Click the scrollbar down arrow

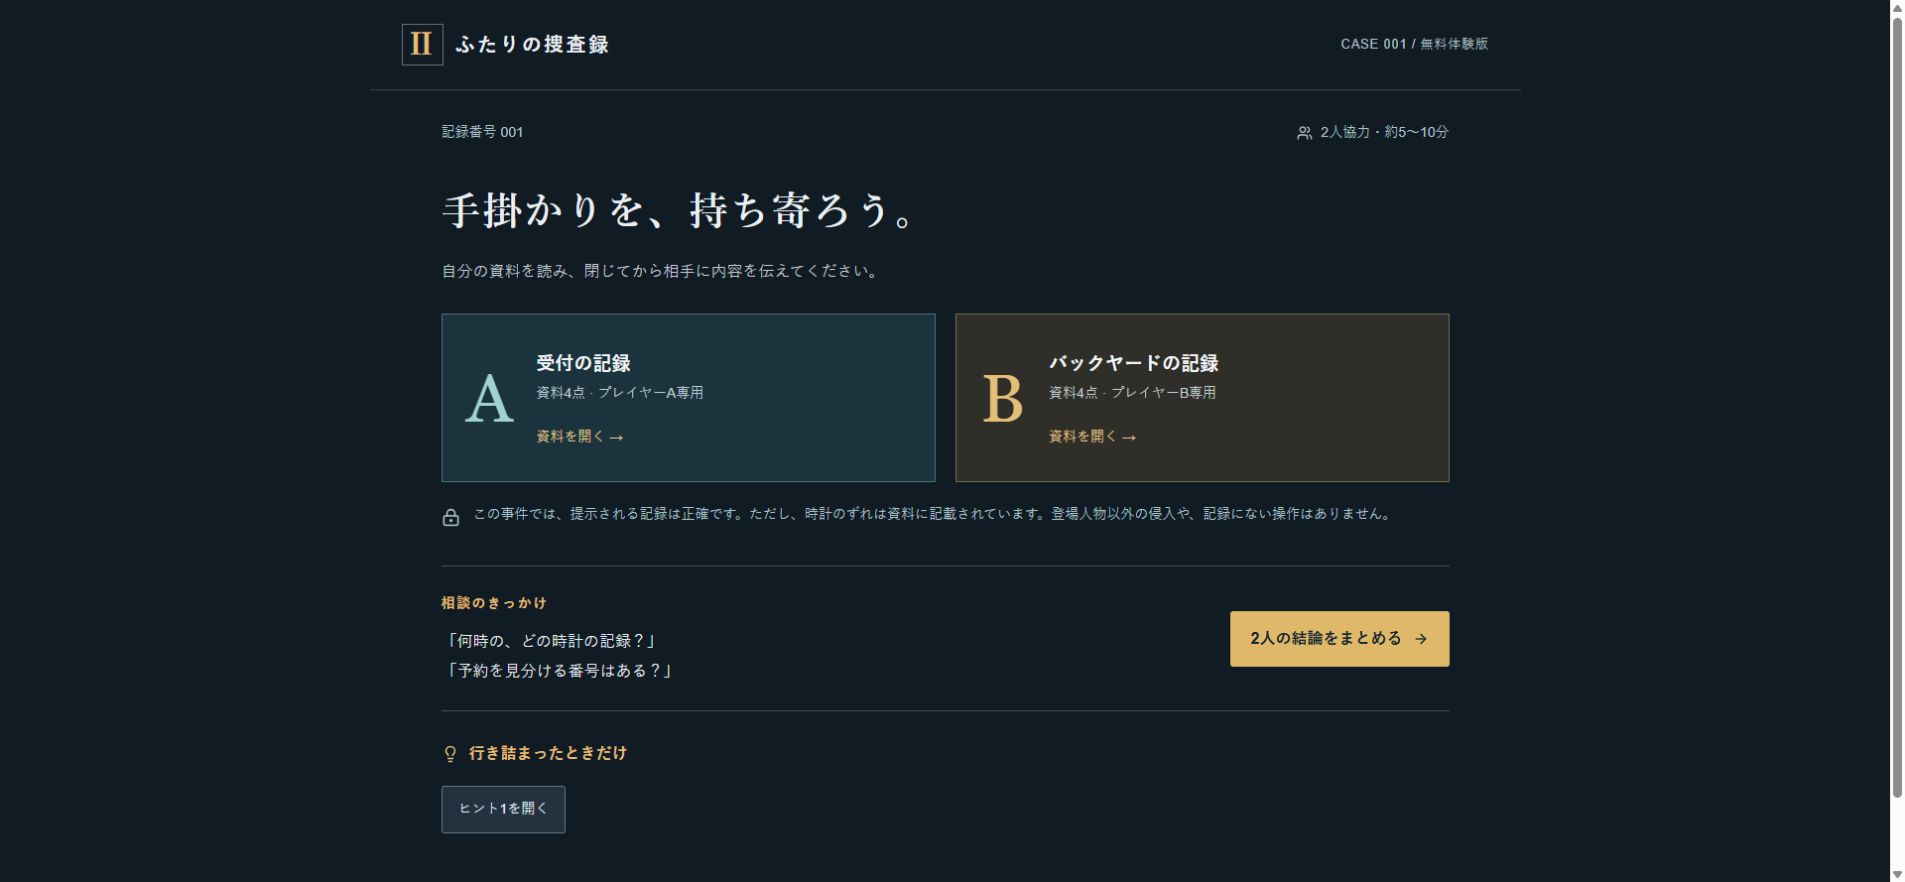click(x=1897, y=874)
